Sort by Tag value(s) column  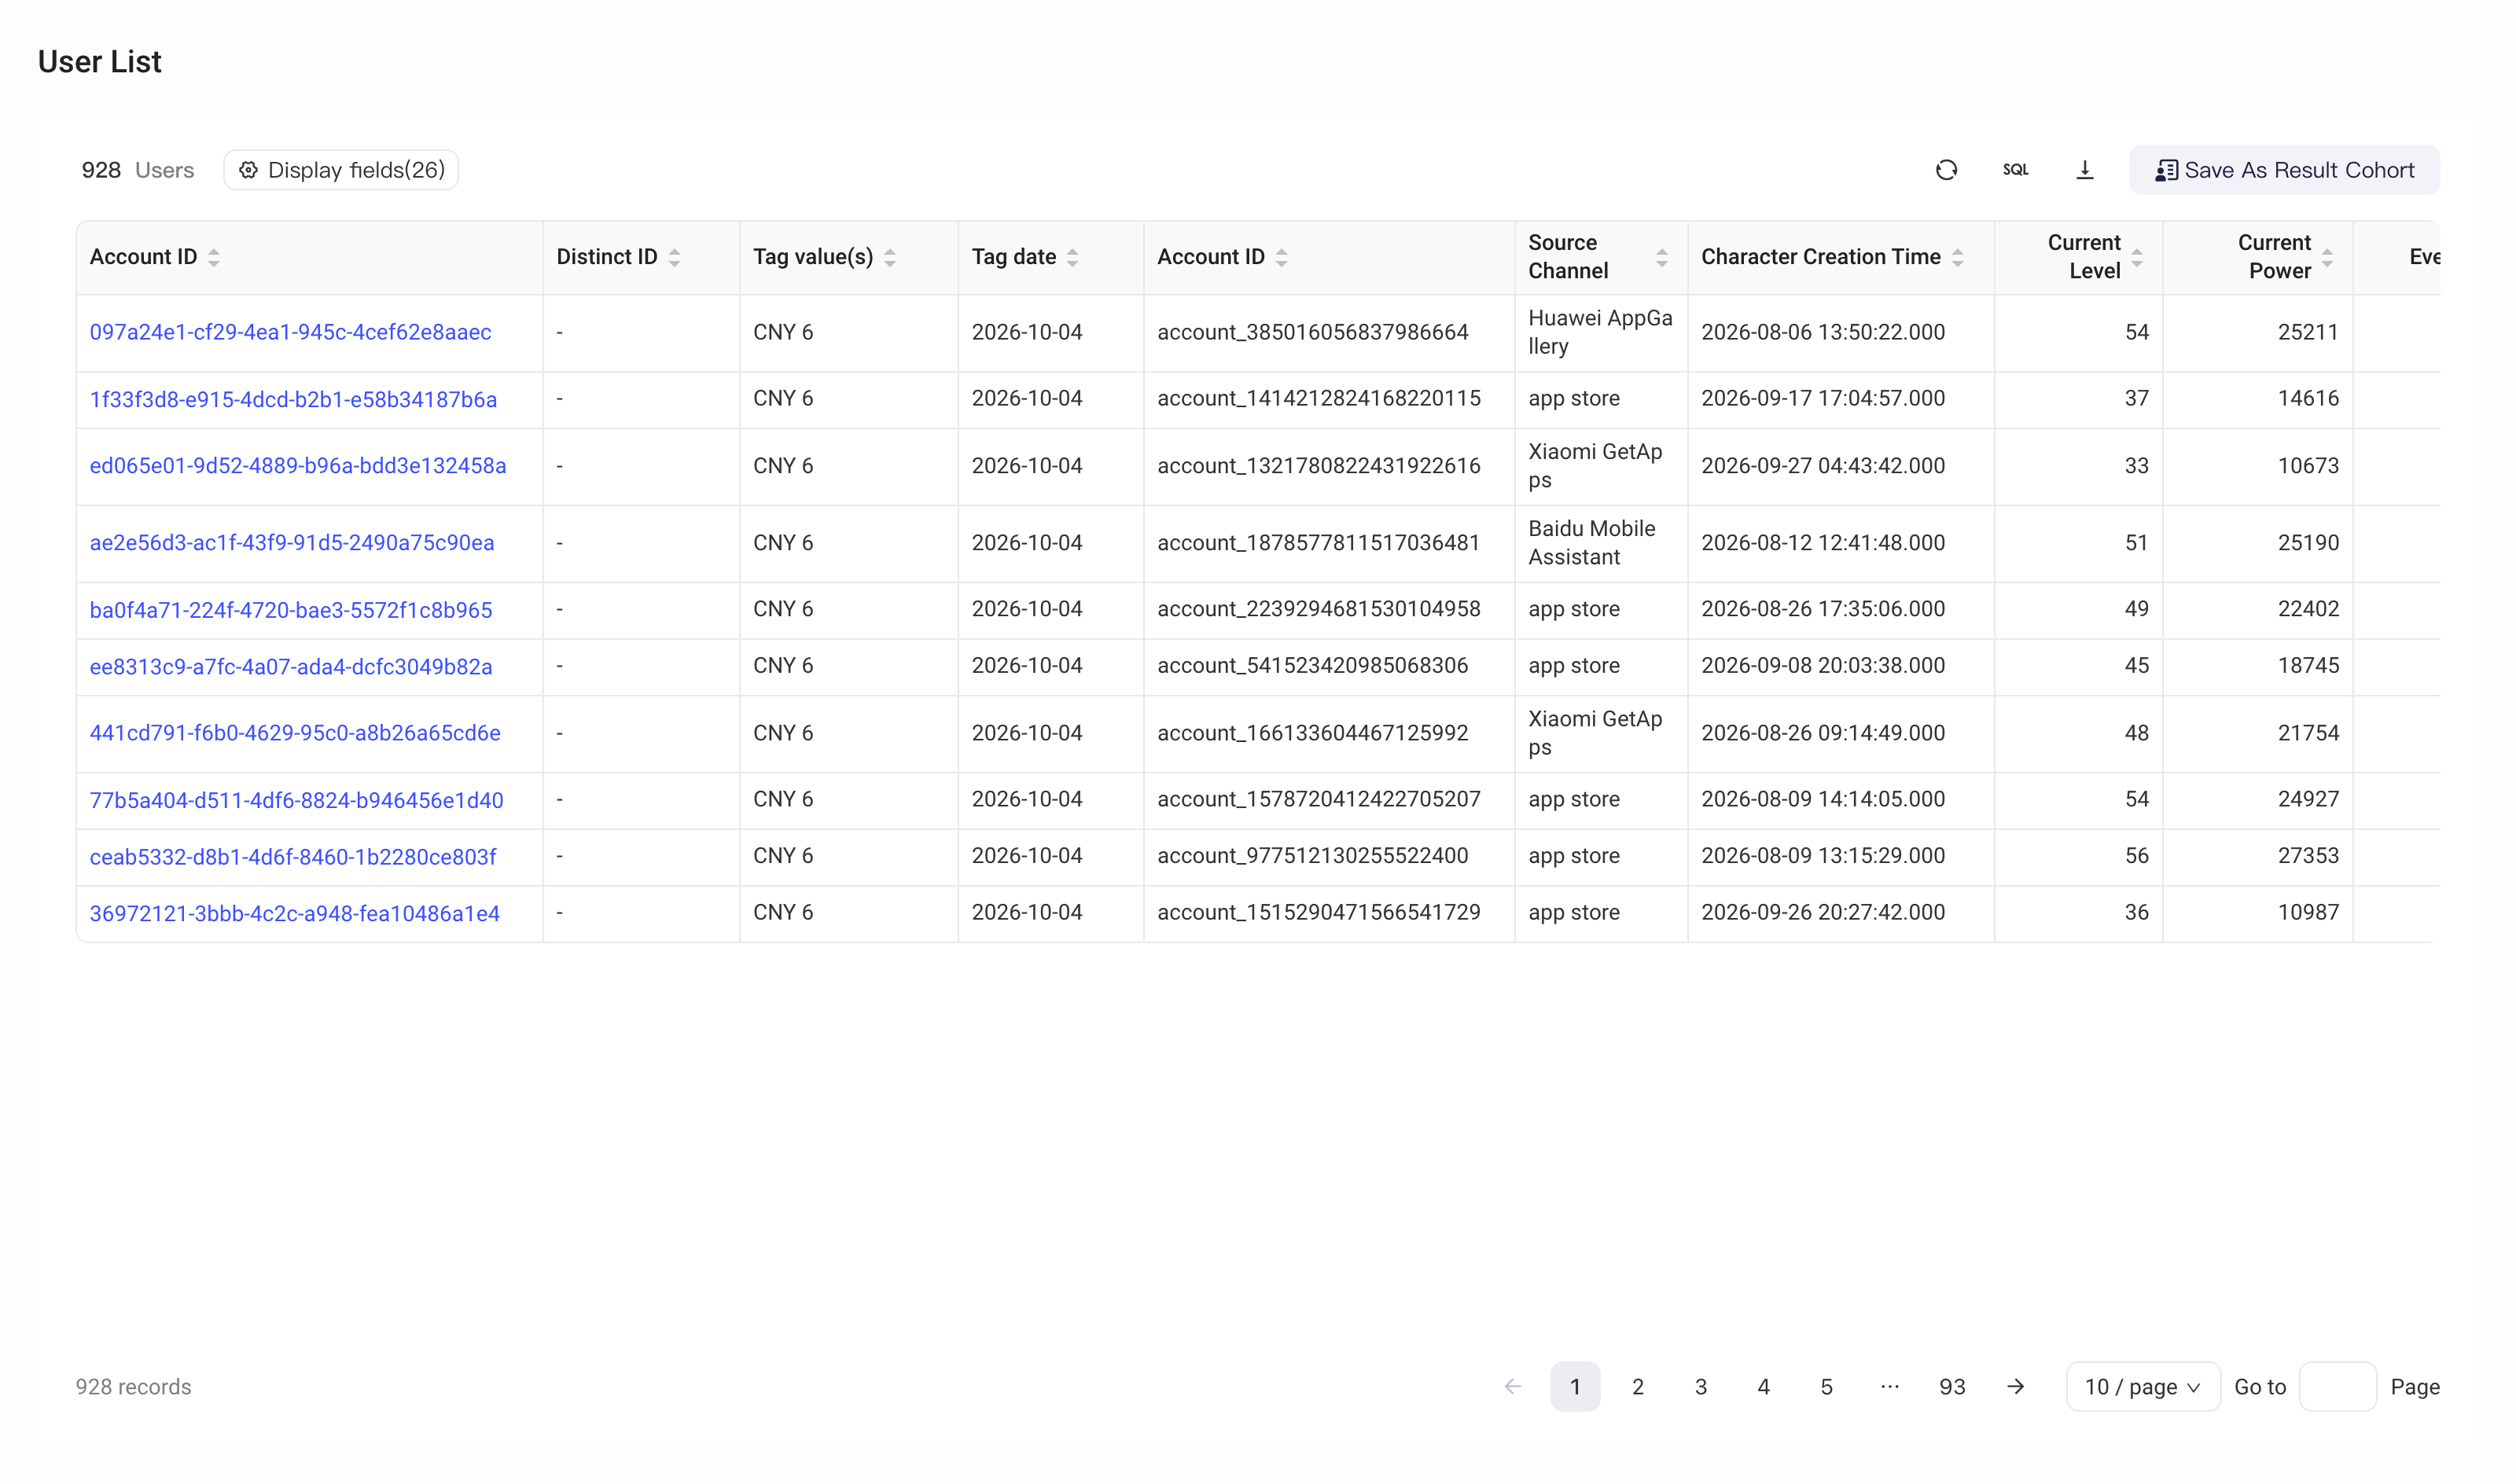(890, 257)
